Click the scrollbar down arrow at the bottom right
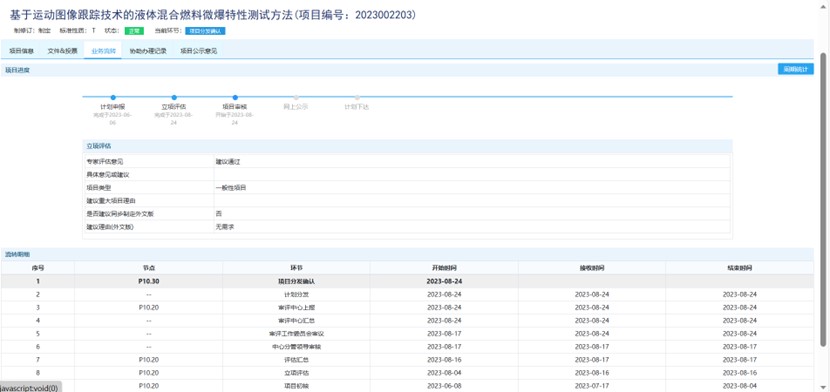The image size is (830, 392). coord(823,387)
